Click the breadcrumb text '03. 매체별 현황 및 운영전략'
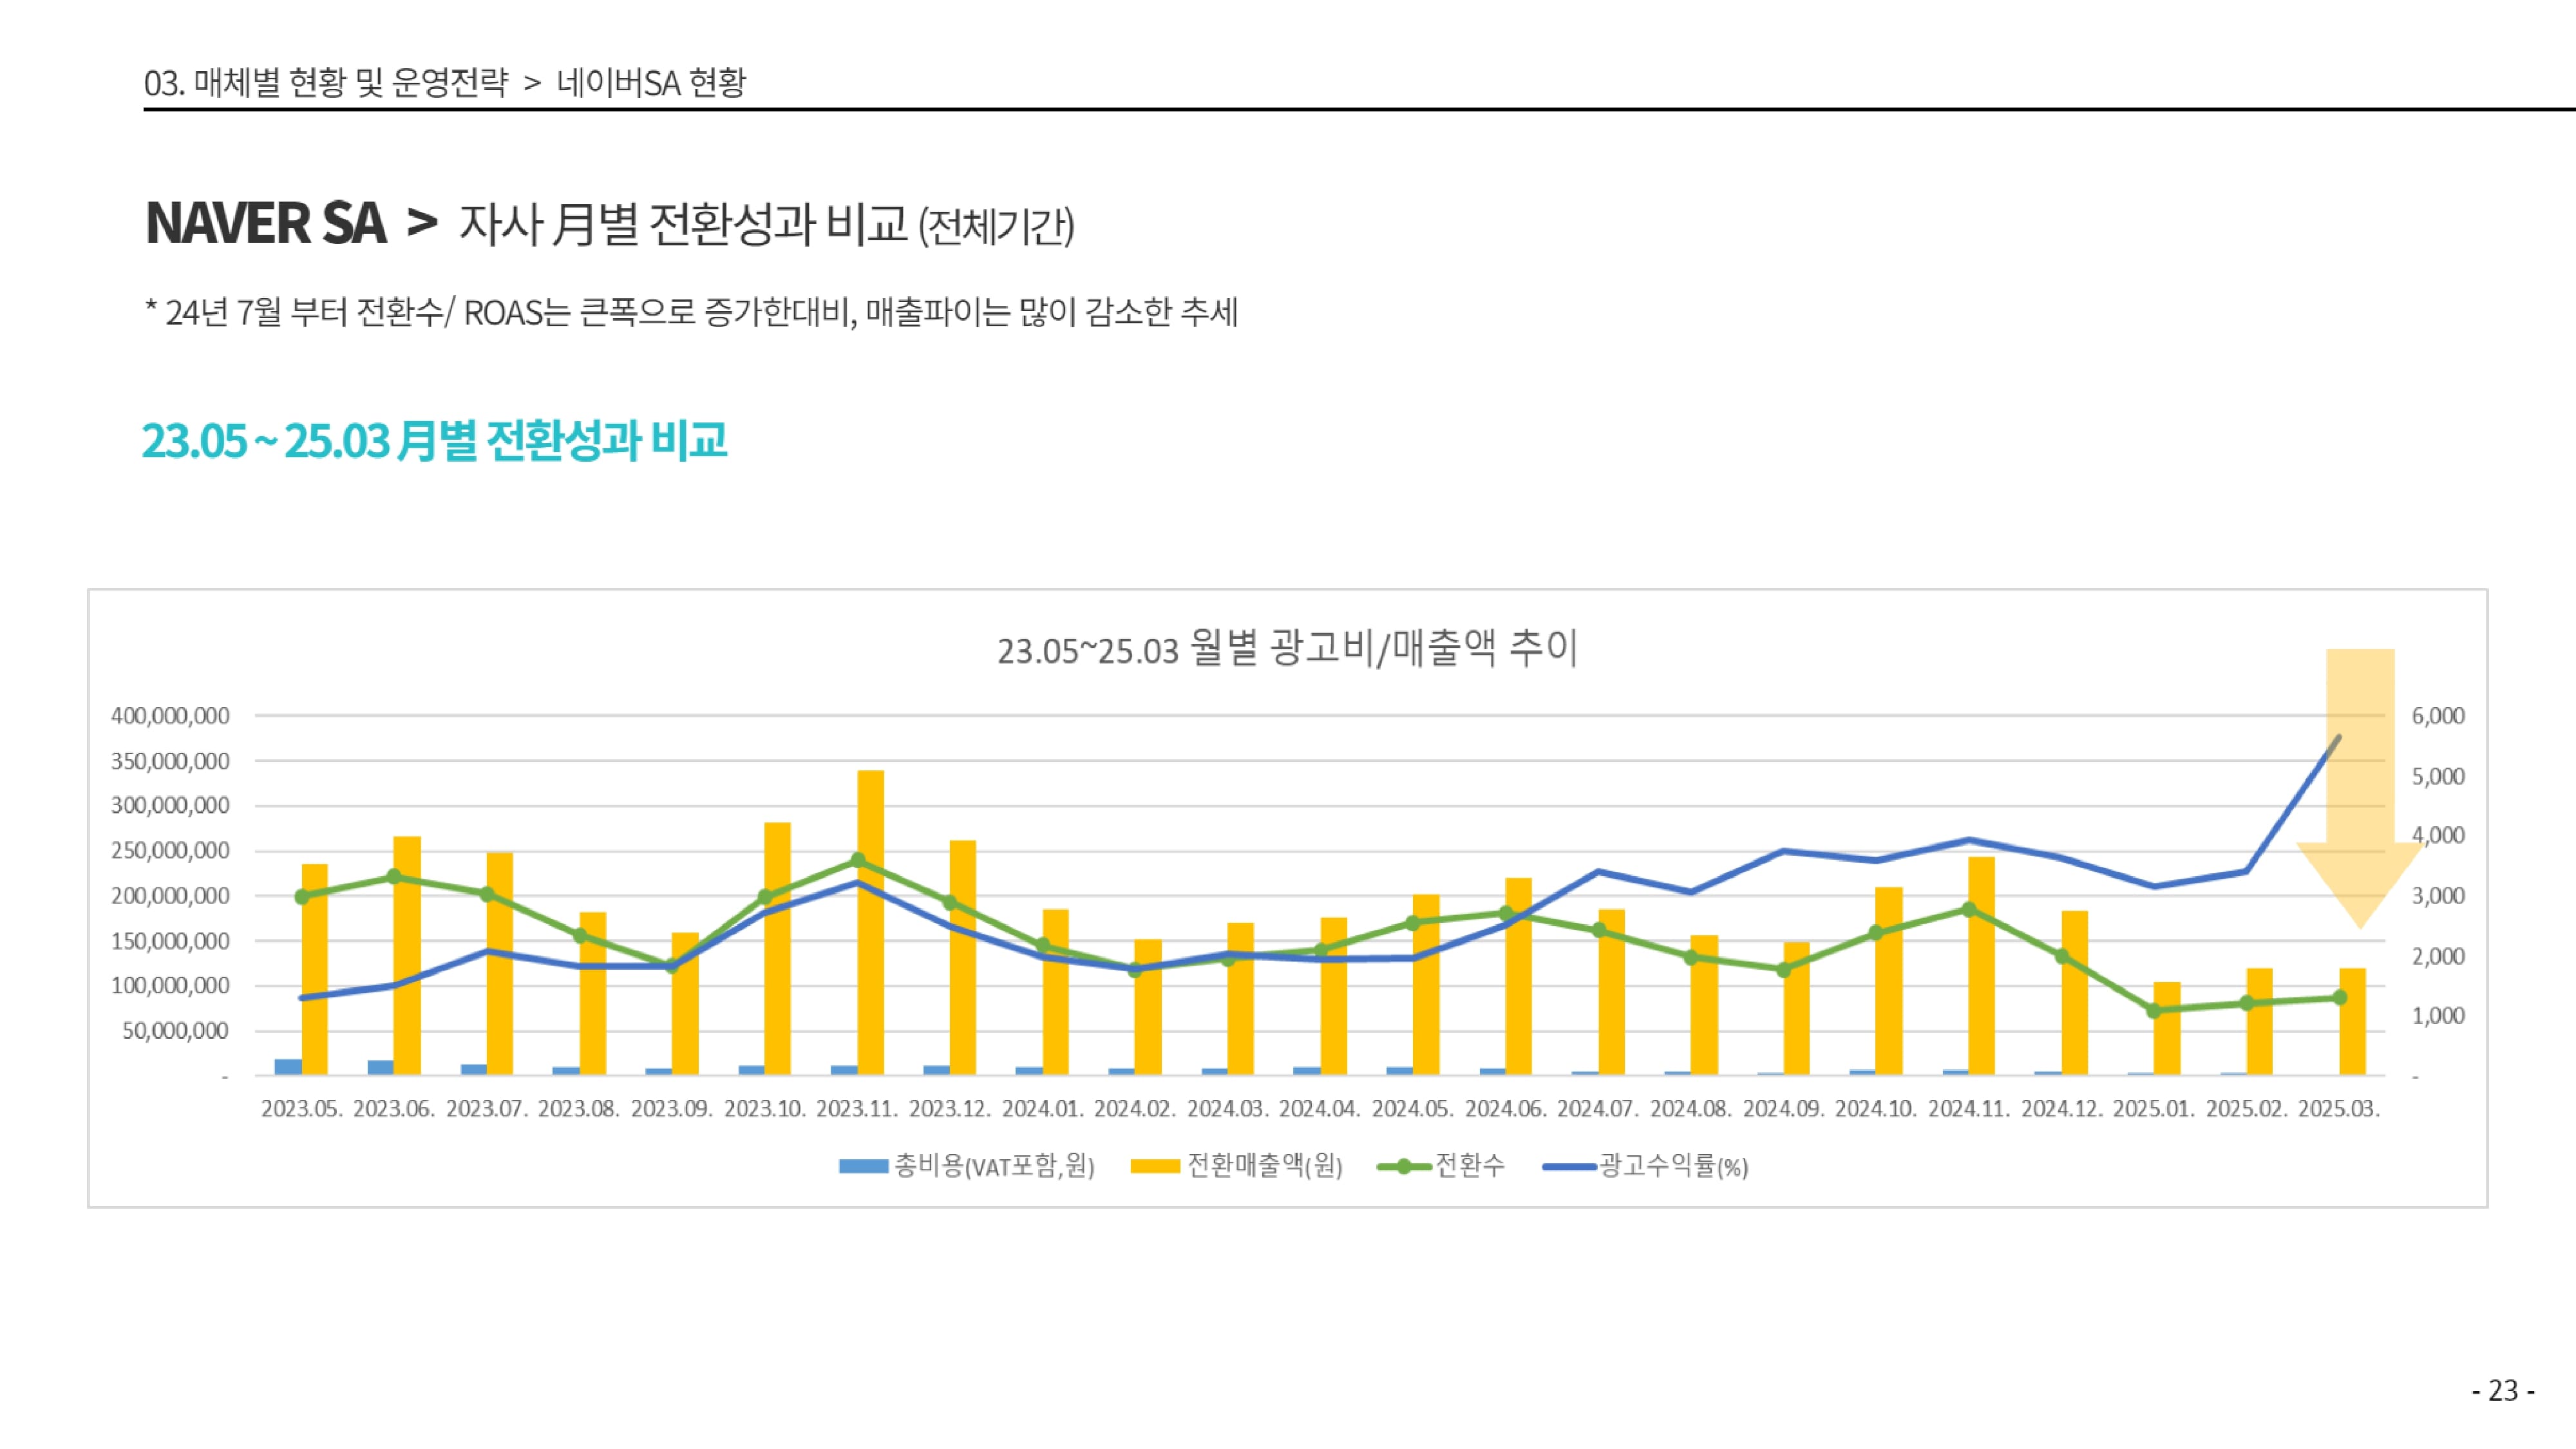 click(326, 82)
